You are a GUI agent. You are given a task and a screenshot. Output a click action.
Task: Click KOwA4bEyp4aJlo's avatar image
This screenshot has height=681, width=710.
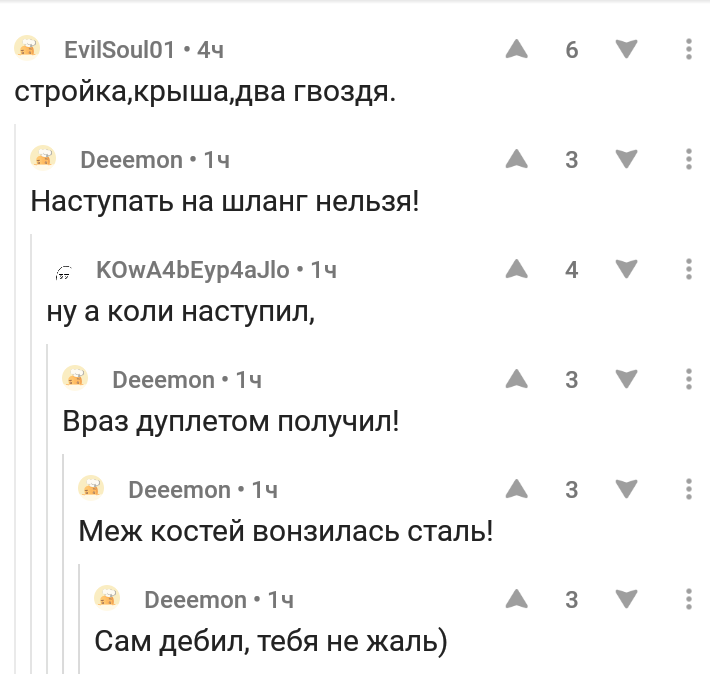coord(60,270)
